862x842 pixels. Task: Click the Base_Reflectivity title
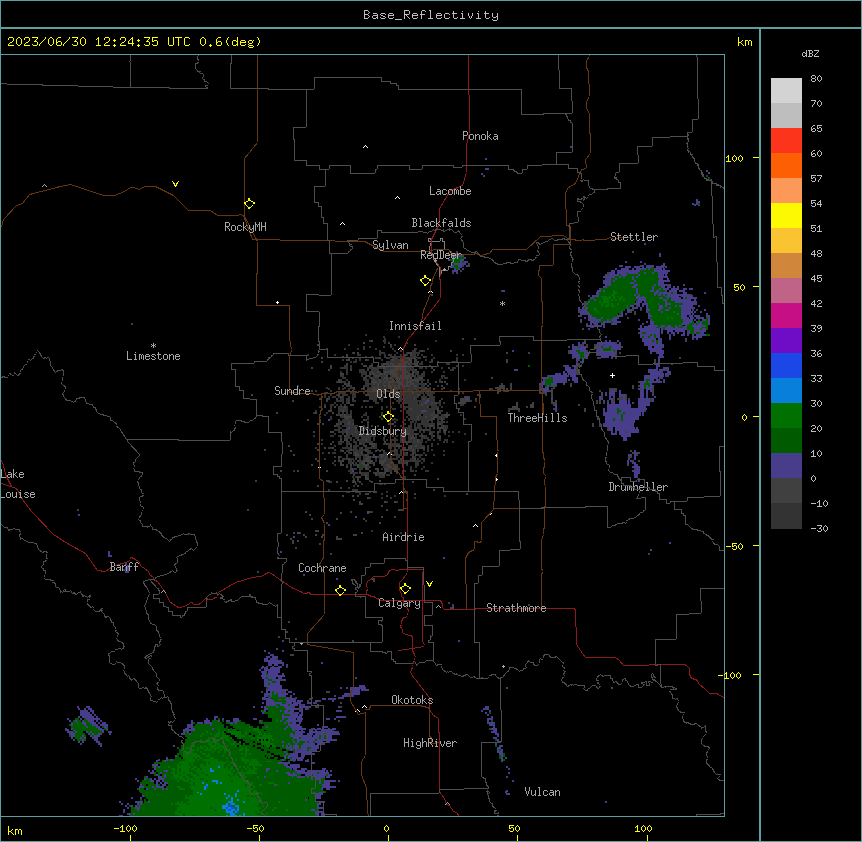[x=431, y=15]
